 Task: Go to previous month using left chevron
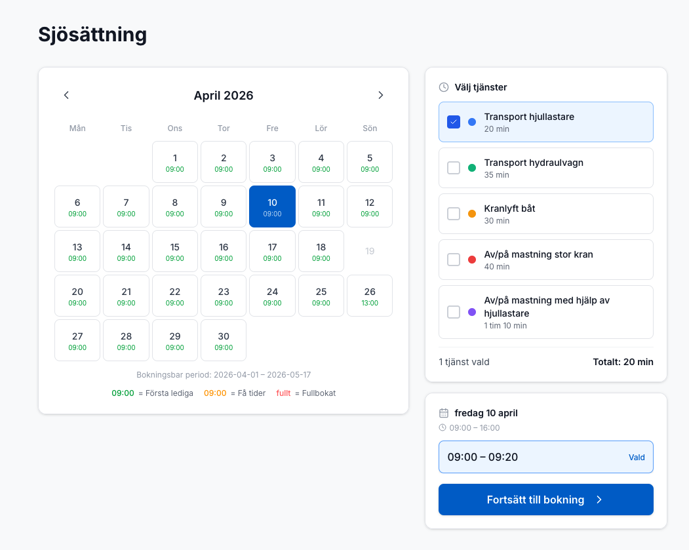click(67, 95)
